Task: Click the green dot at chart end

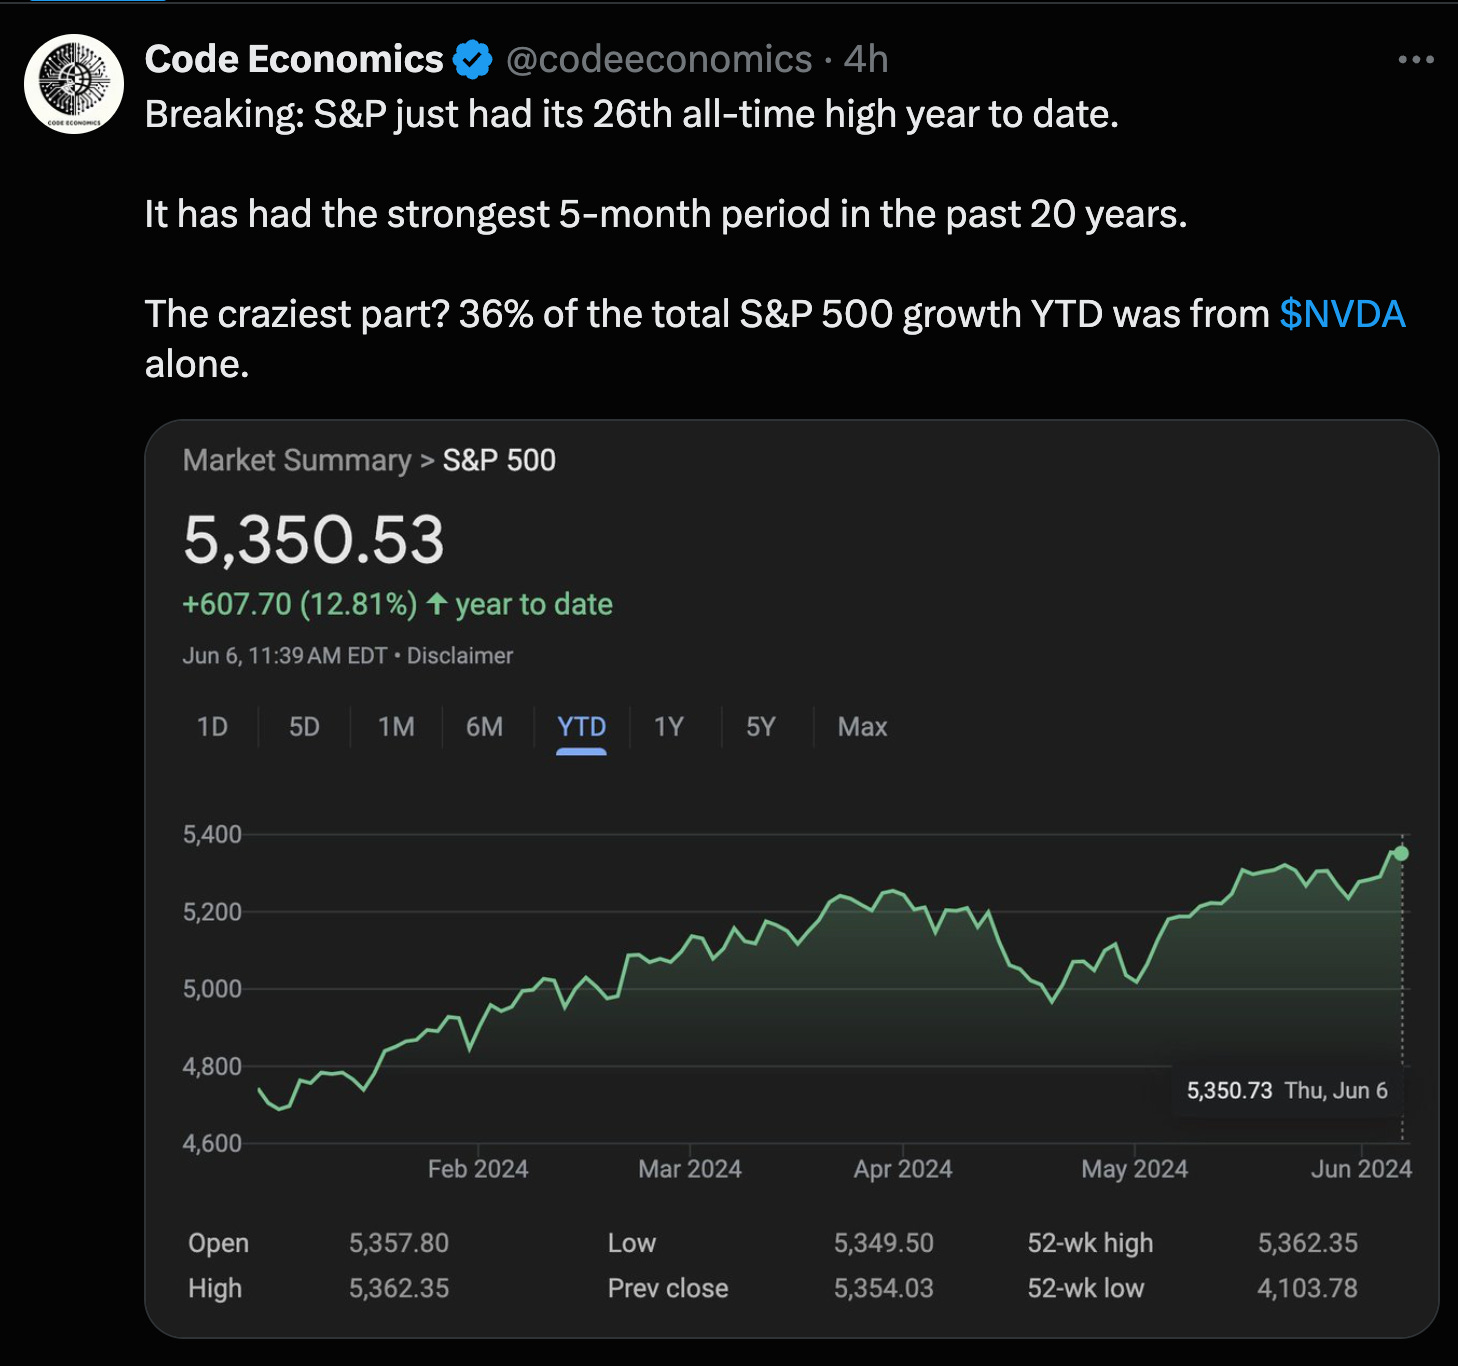Action: pyautogui.click(x=1401, y=853)
